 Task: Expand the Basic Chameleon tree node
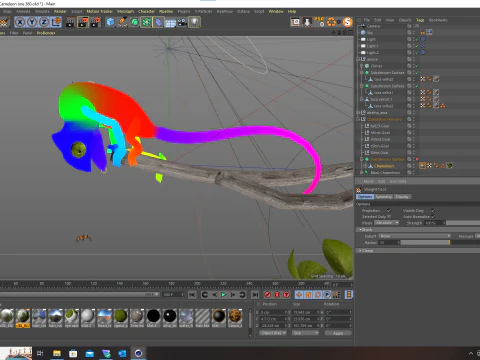(362, 173)
